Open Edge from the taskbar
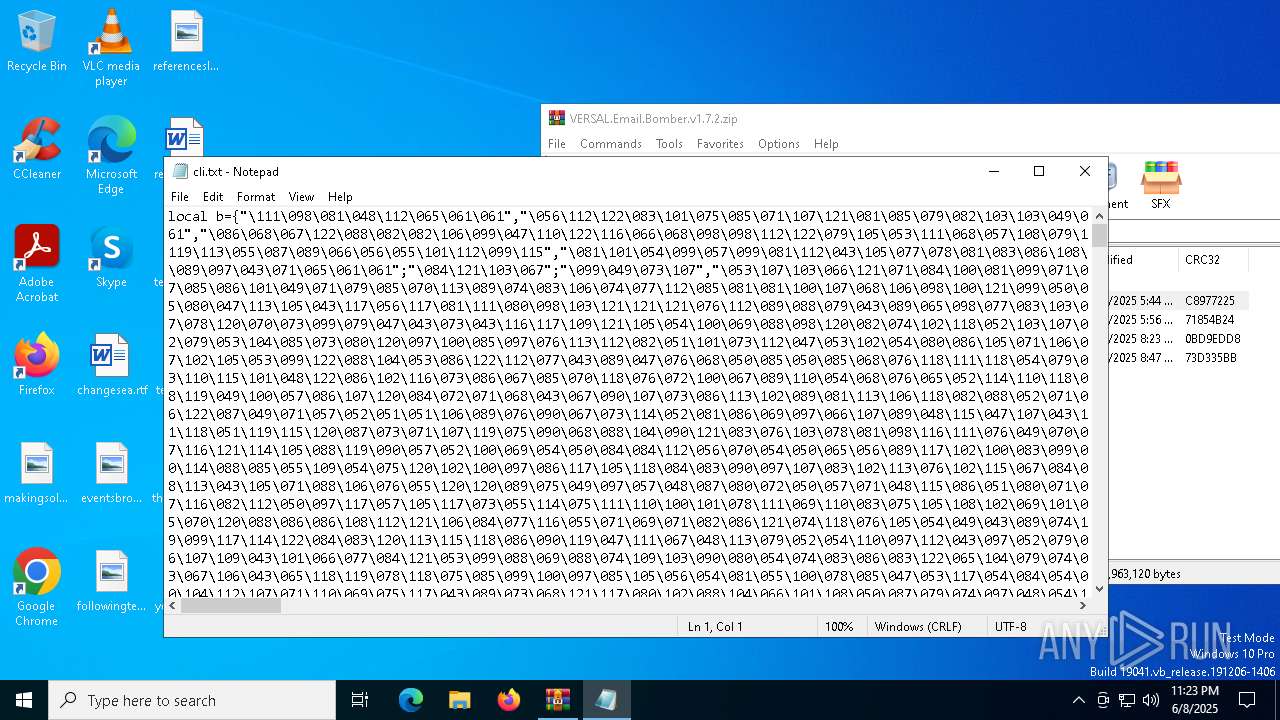1280x720 pixels. coord(411,700)
